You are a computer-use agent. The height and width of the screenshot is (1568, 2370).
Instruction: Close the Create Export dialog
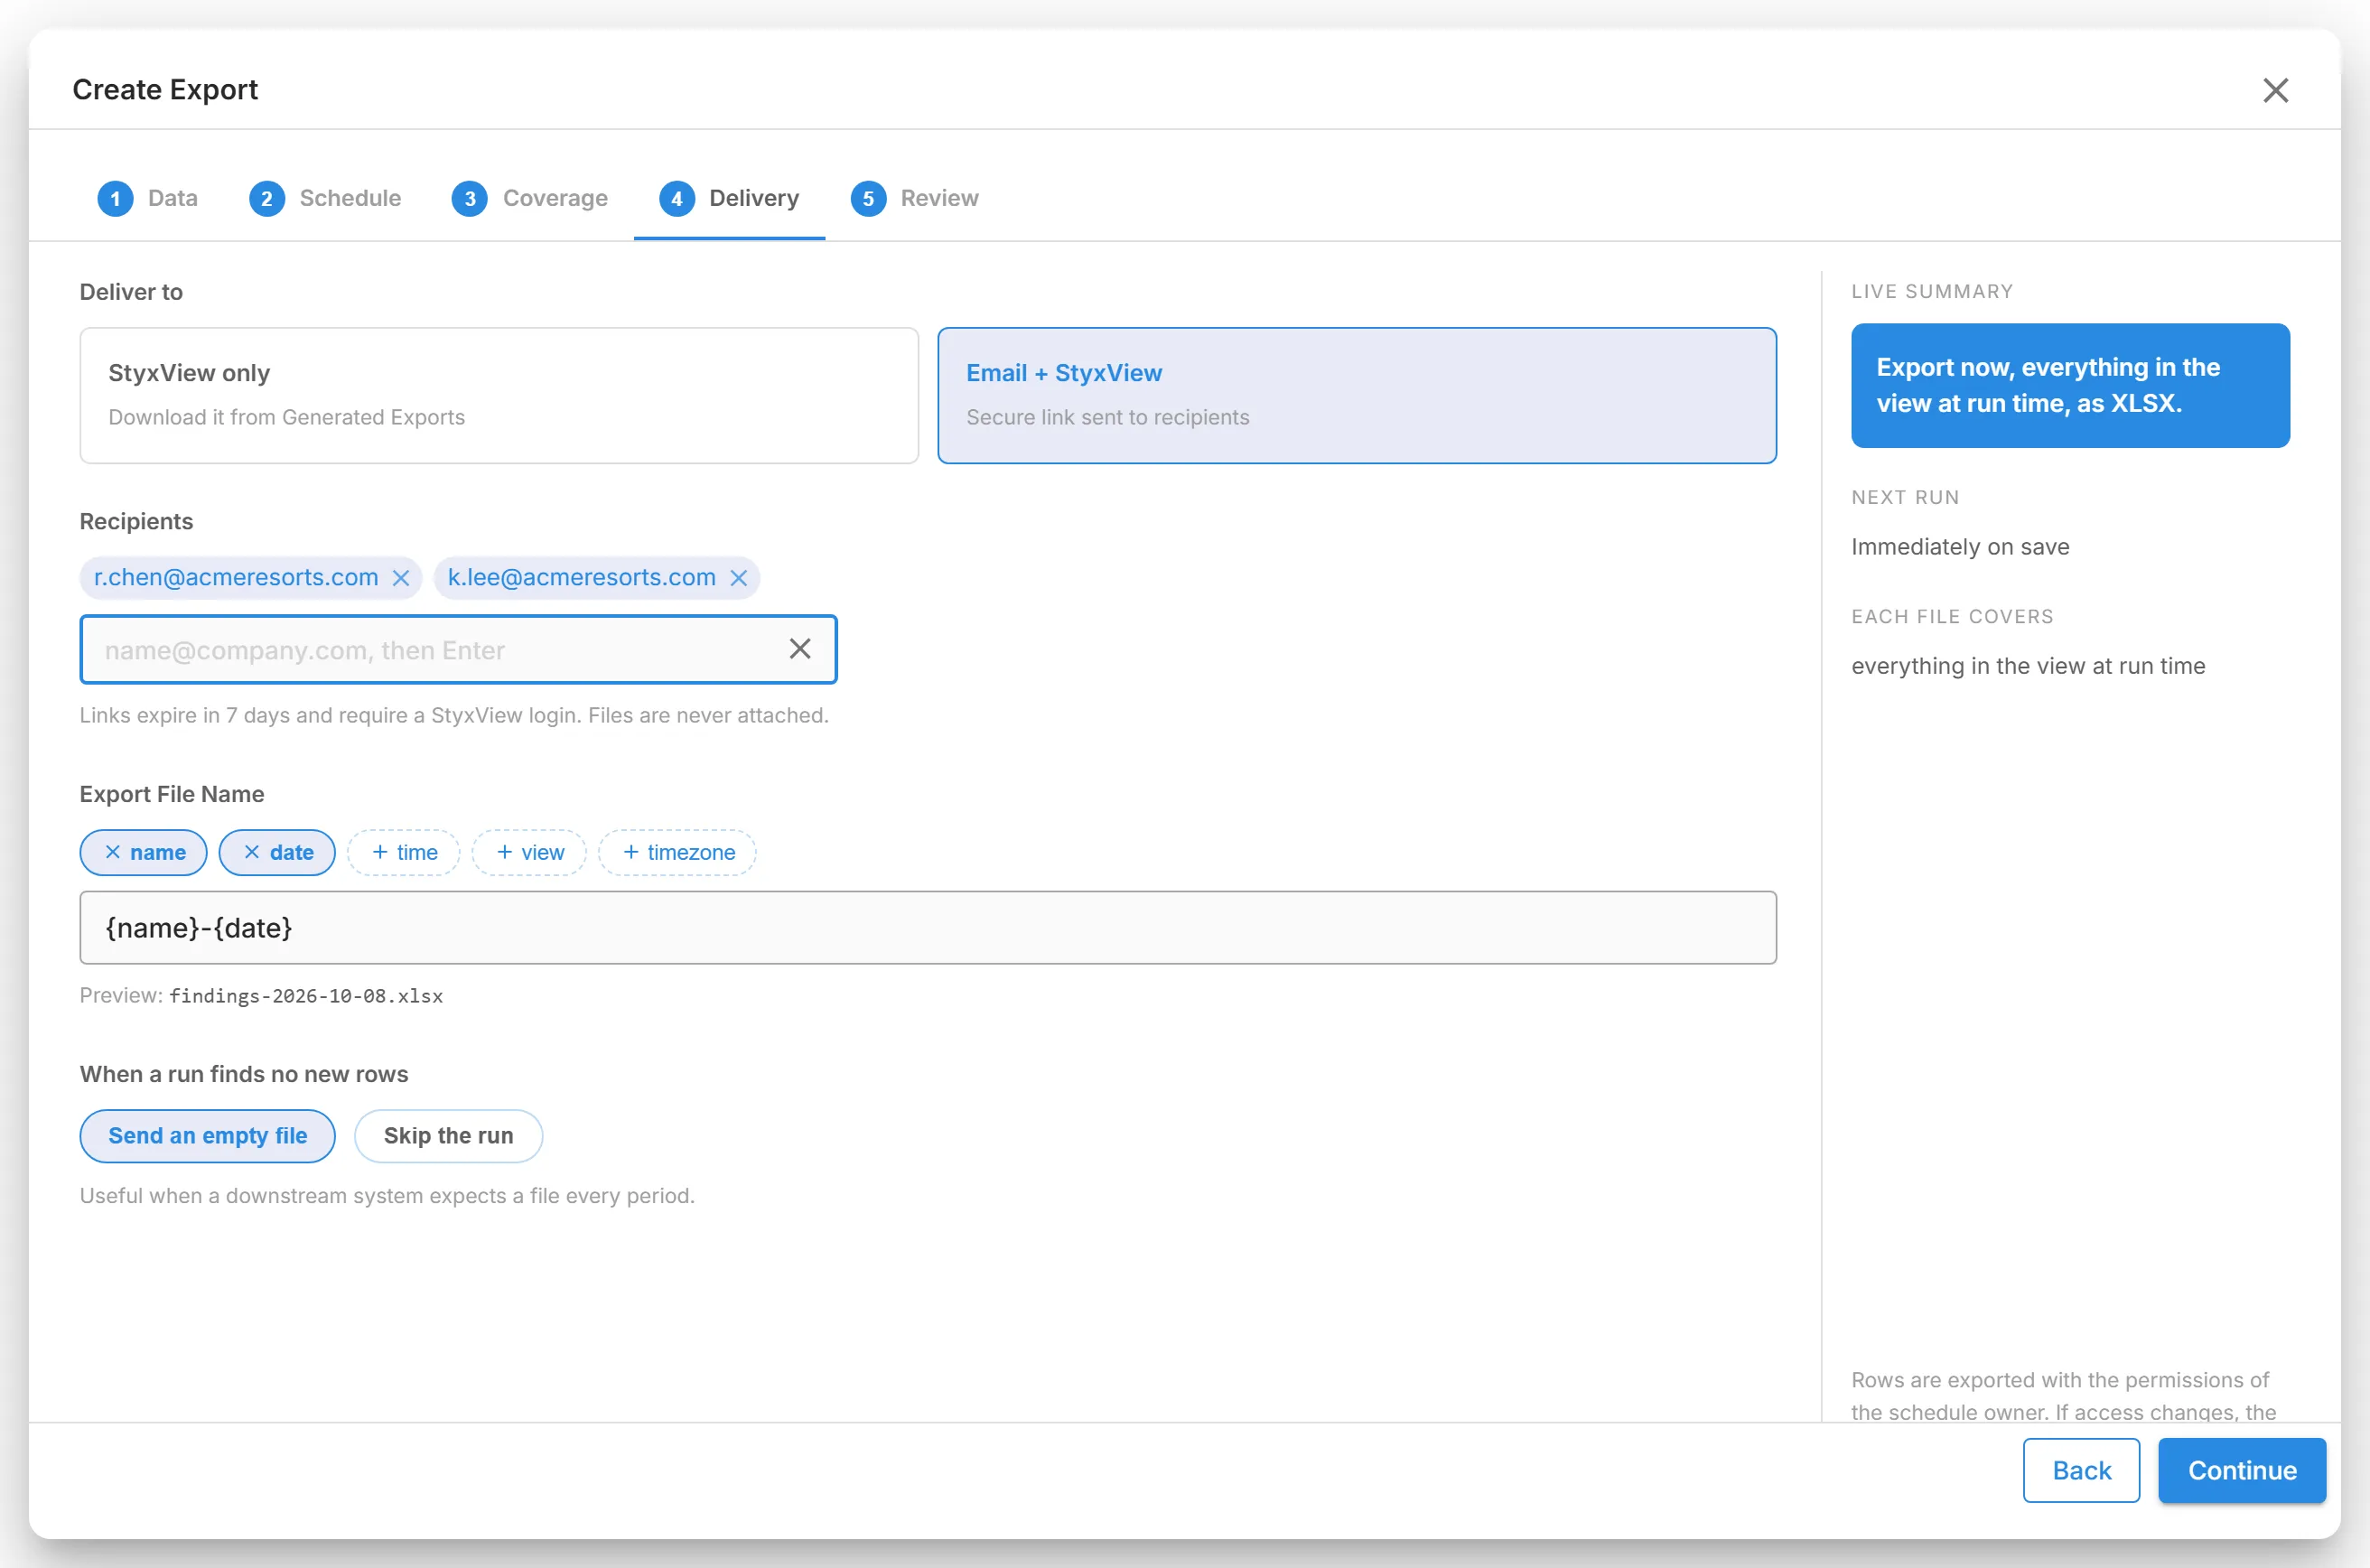click(x=2275, y=90)
